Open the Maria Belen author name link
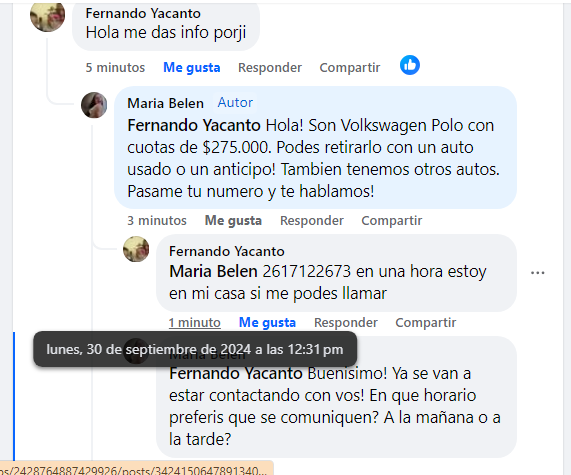The image size is (571, 475). [x=165, y=103]
